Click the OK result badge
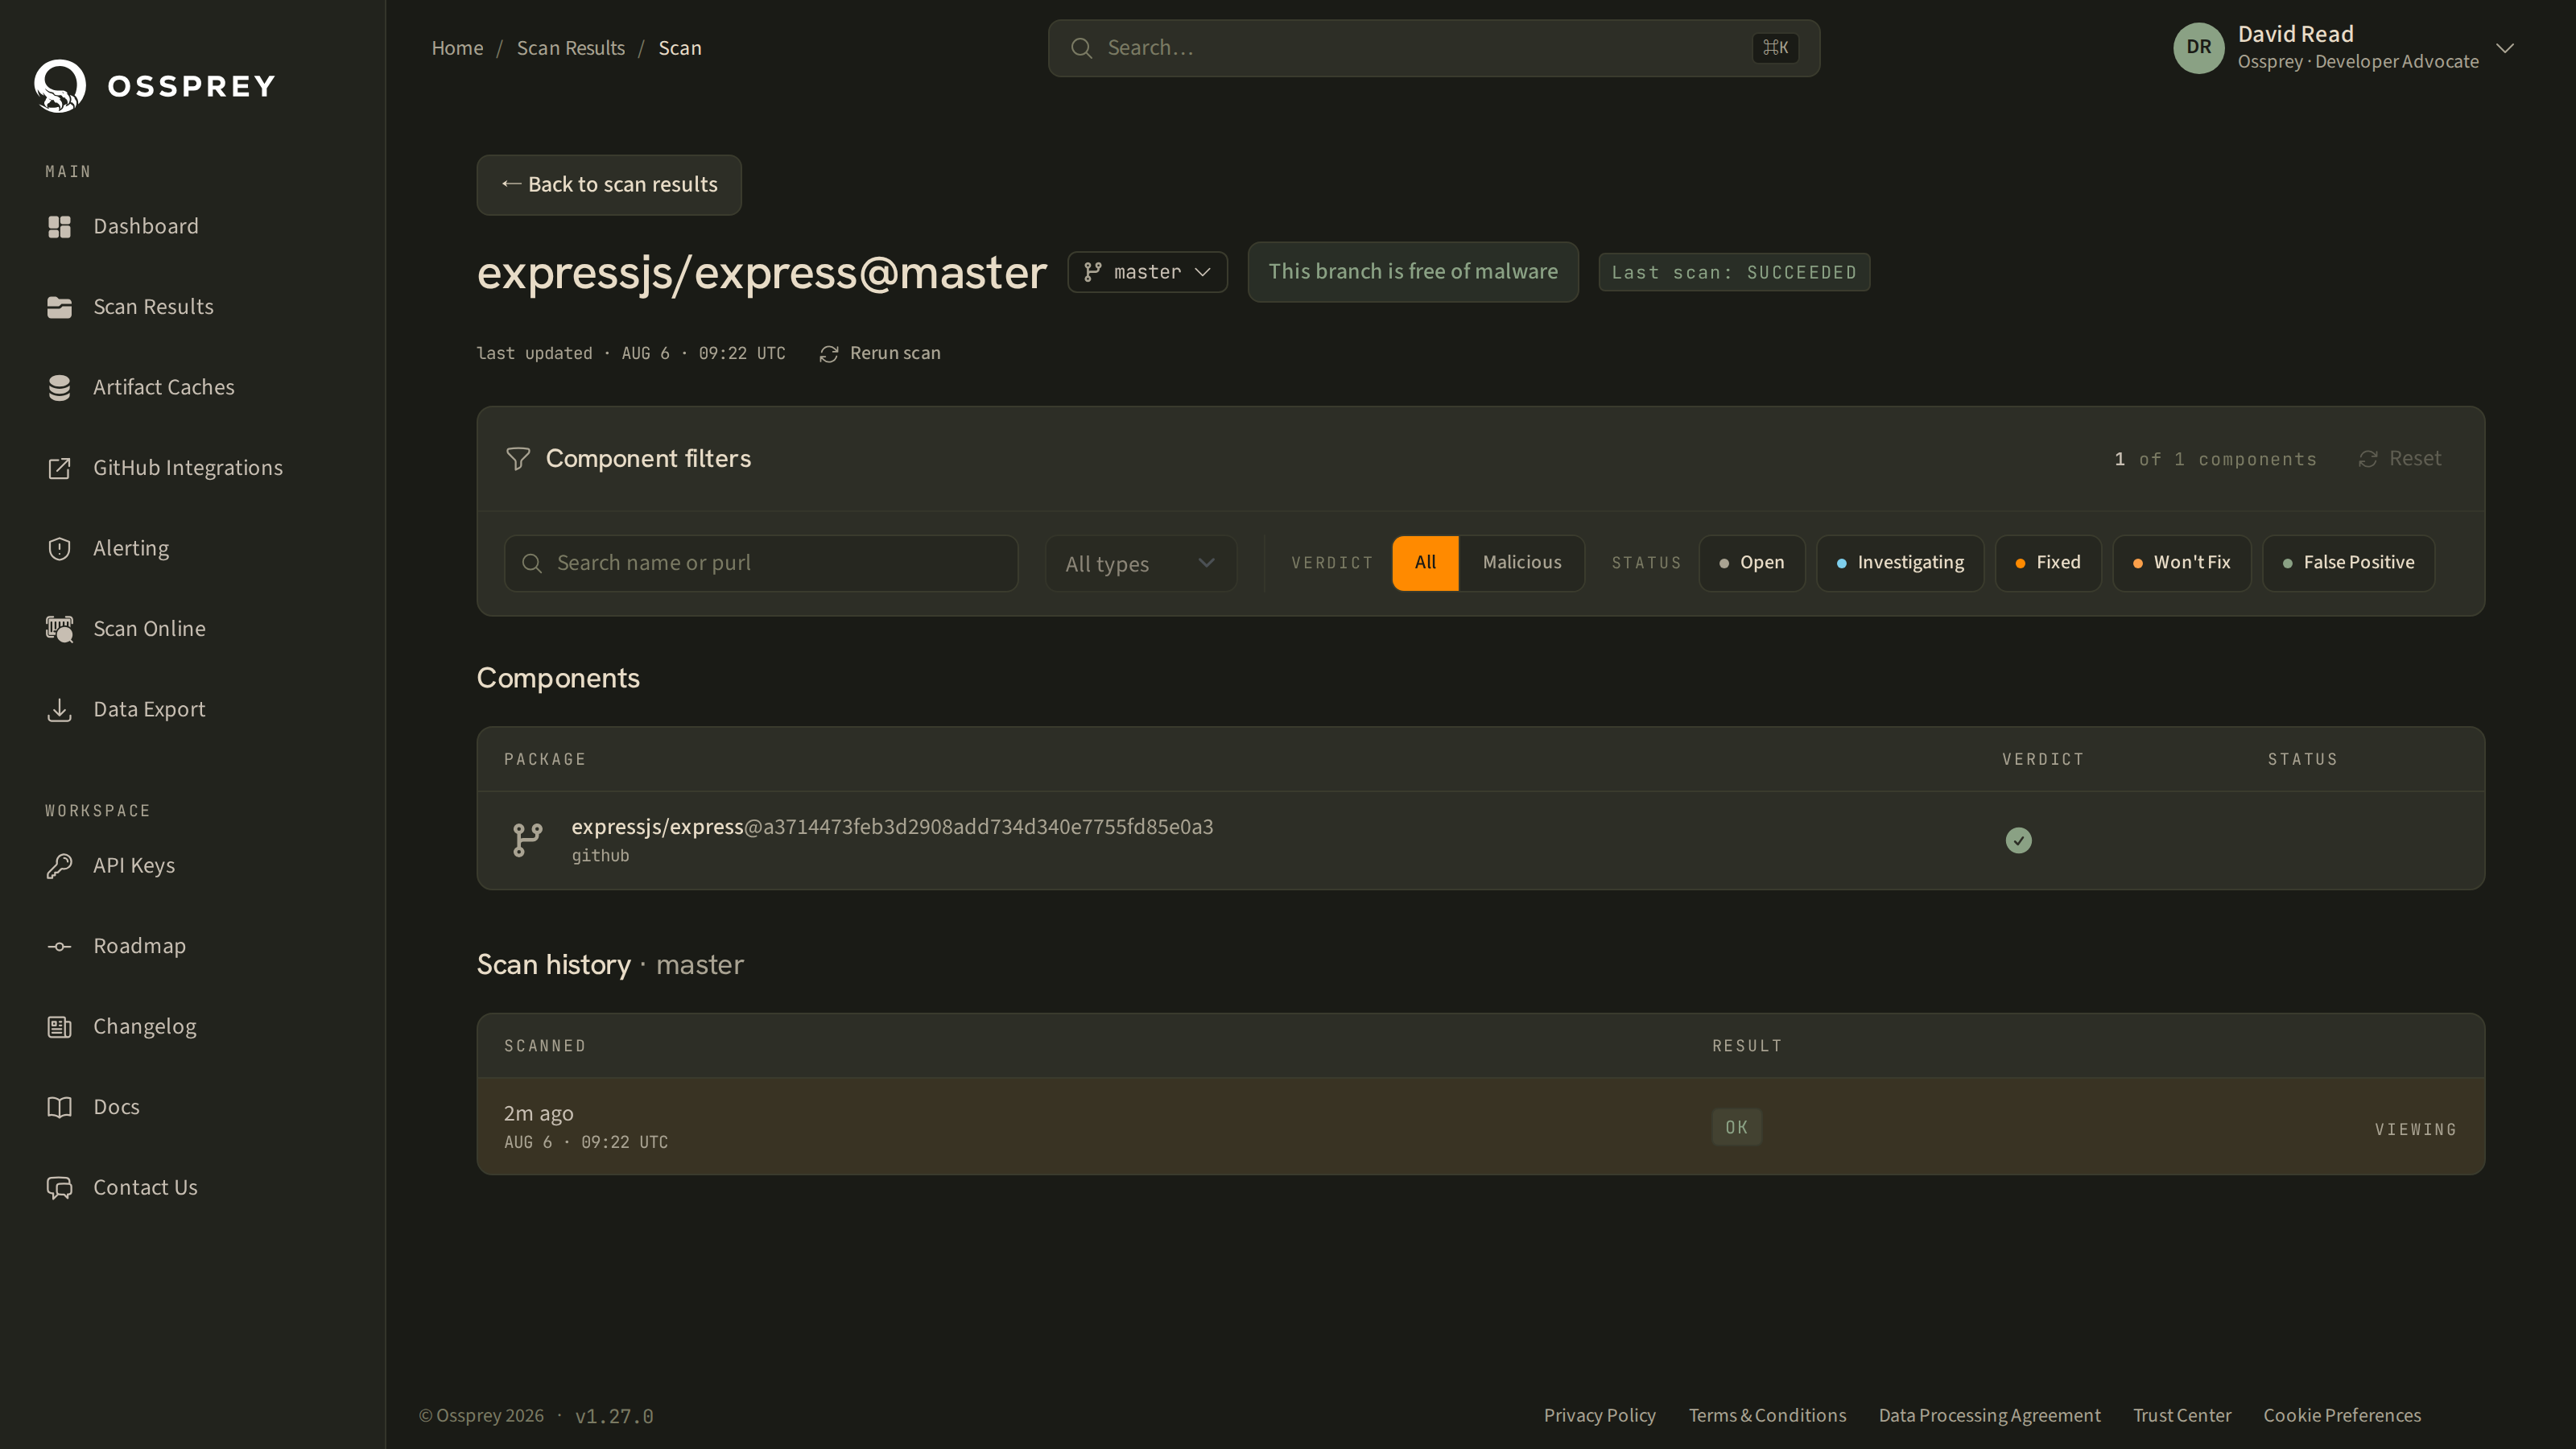The height and width of the screenshot is (1449, 2576). [1736, 1127]
